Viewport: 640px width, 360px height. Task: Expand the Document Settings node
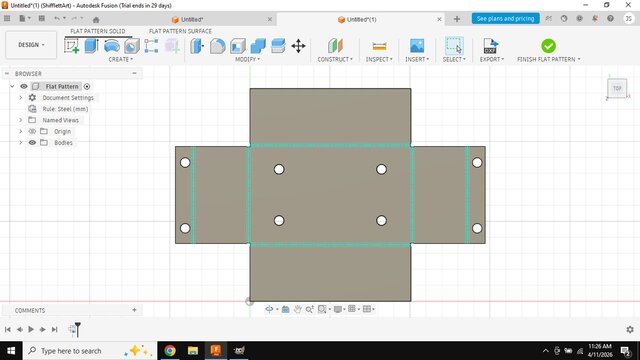click(20, 98)
